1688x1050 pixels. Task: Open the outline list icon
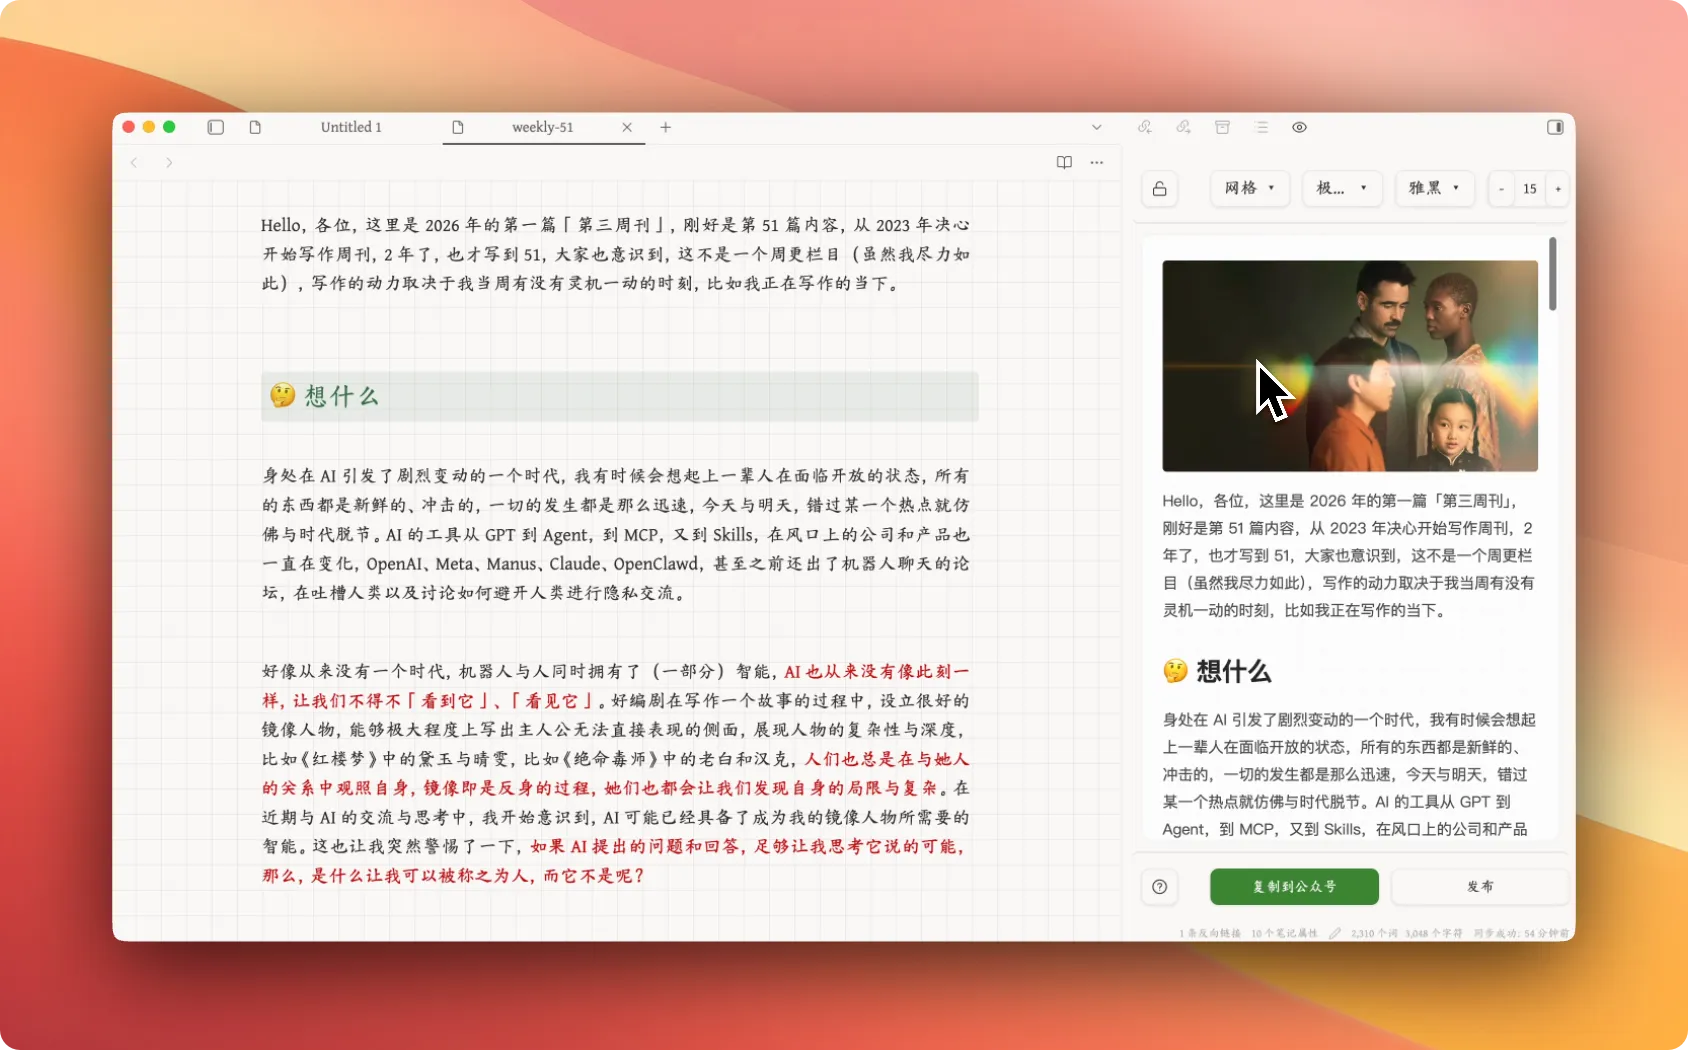click(x=1261, y=127)
